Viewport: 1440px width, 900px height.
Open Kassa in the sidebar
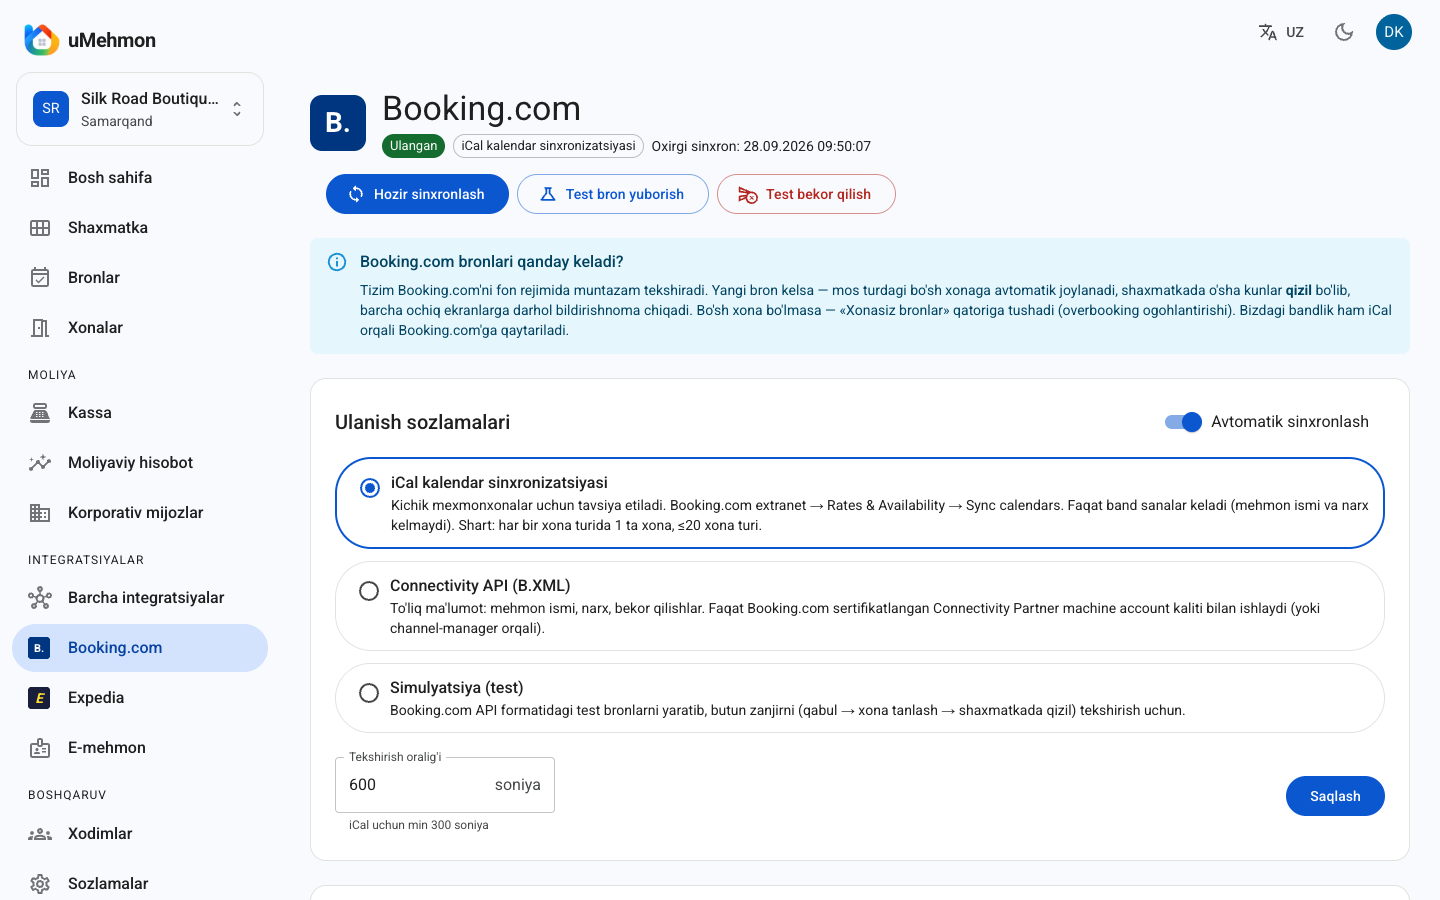pos(140,413)
